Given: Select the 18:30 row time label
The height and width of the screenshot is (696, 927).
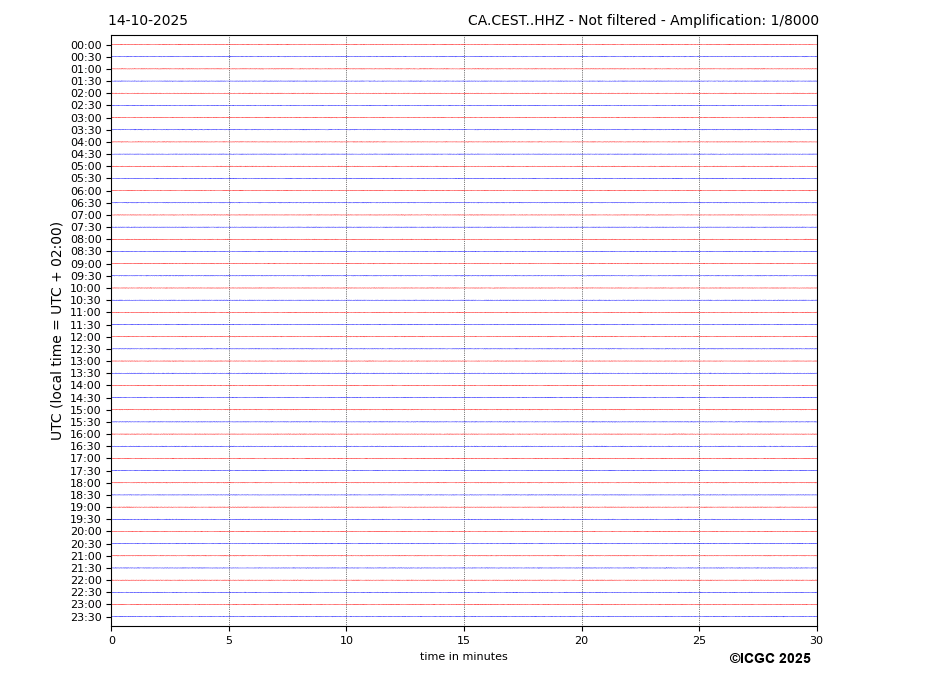Looking at the screenshot, I should (86, 495).
